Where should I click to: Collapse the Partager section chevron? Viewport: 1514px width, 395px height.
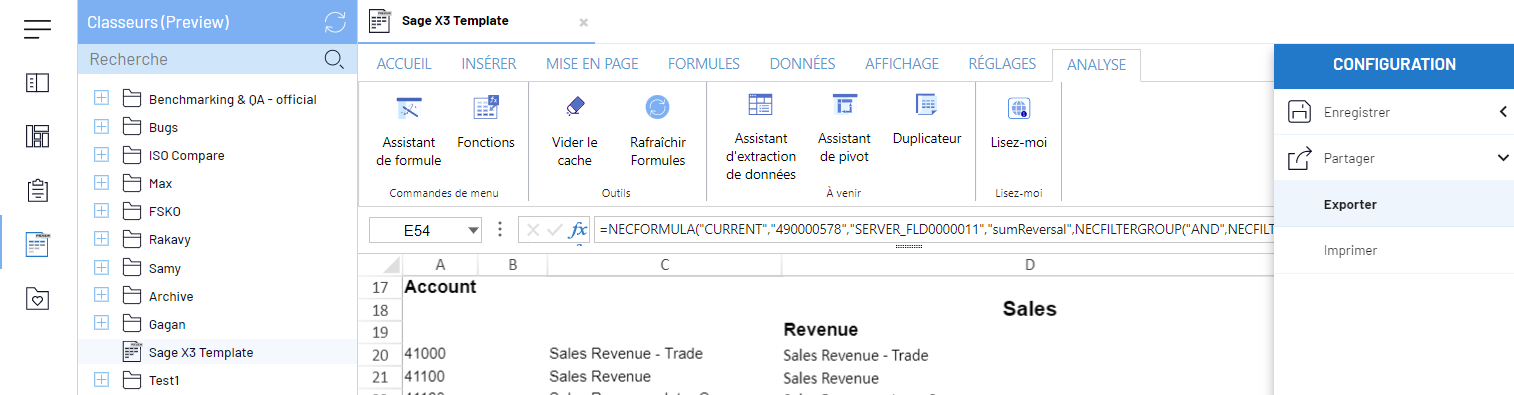coord(1503,158)
